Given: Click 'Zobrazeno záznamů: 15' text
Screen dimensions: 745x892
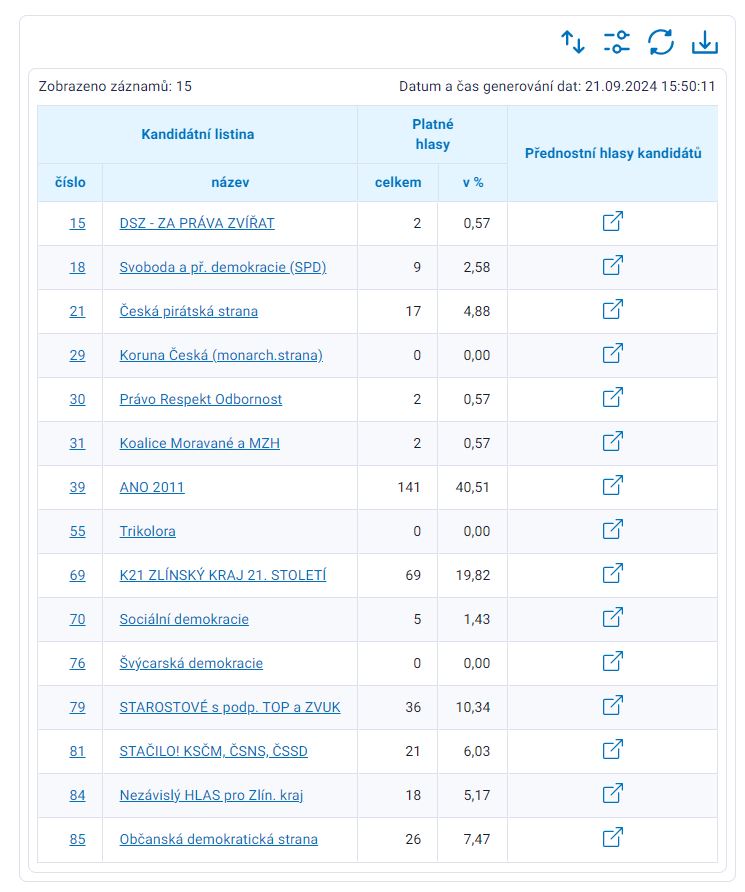Looking at the screenshot, I should (115, 86).
